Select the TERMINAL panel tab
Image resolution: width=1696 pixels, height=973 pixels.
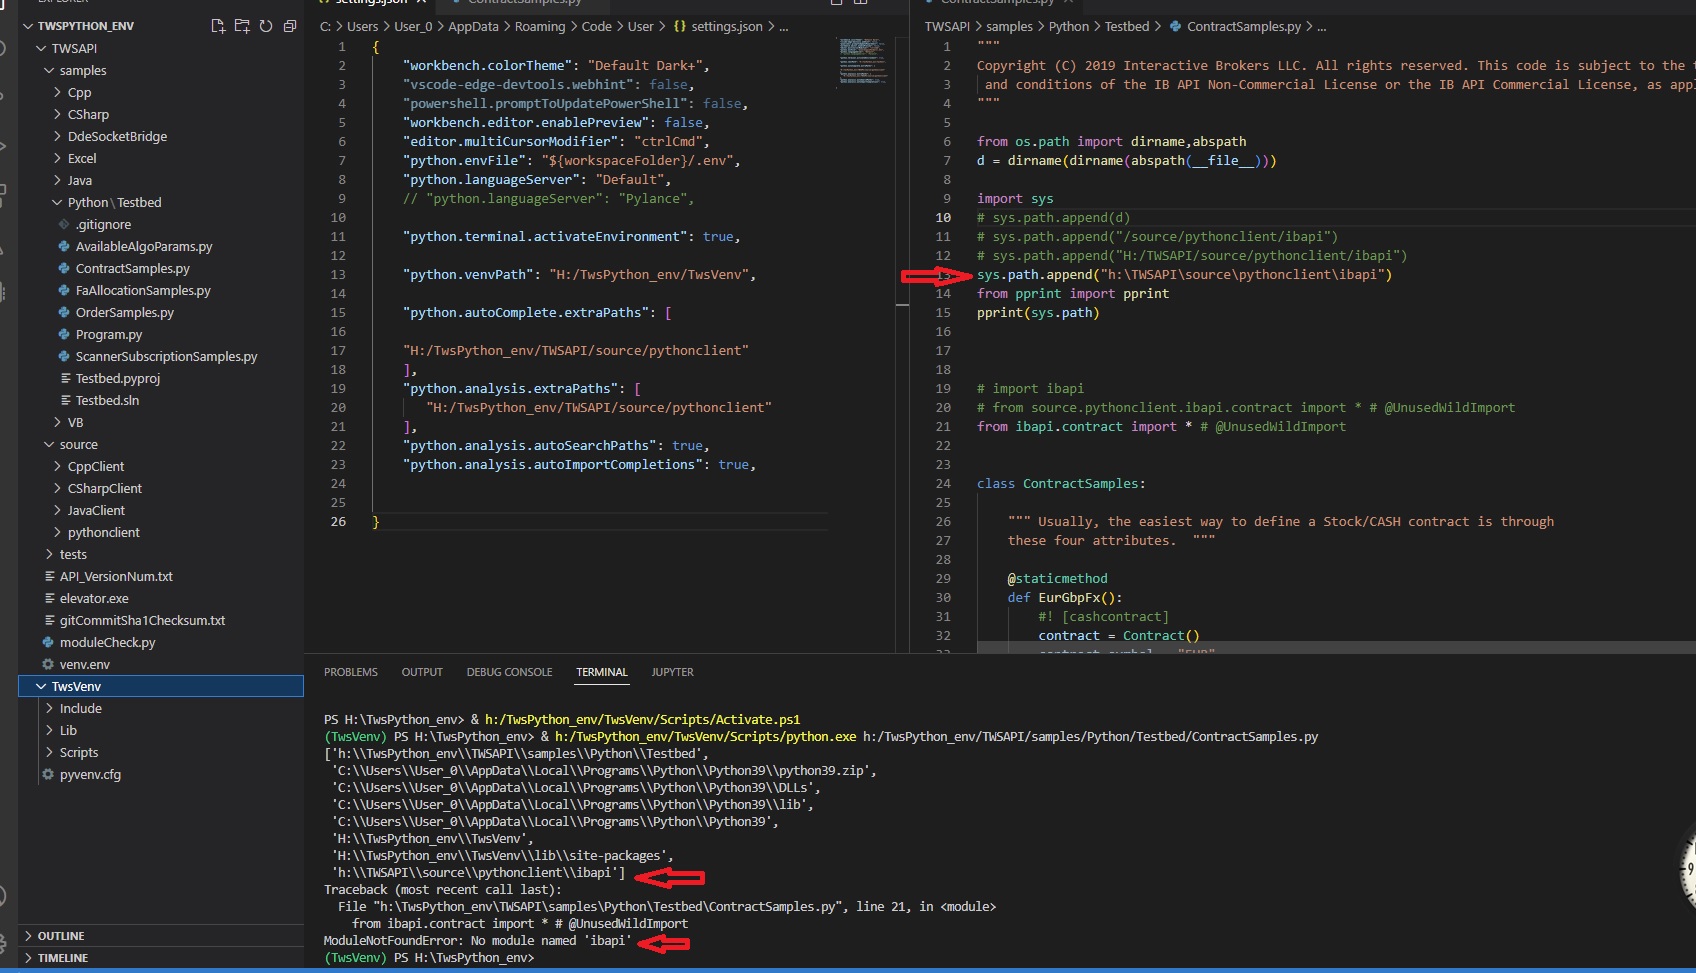click(602, 672)
